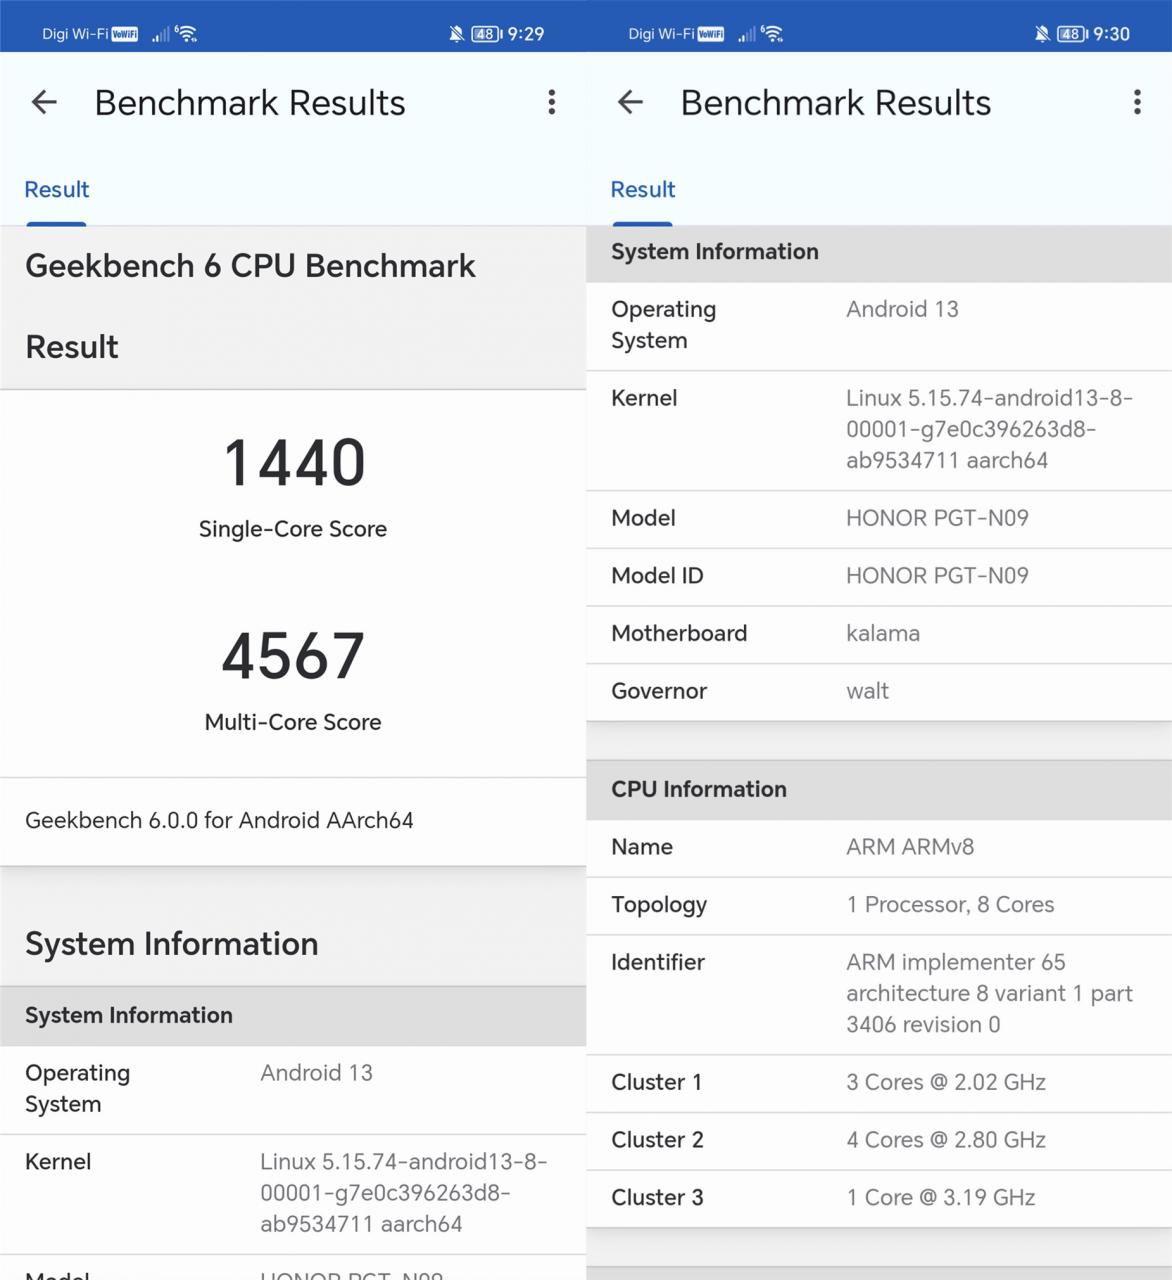Tap Cluster 3 core frequency row
This screenshot has height=1280, width=1172.
(879, 1198)
